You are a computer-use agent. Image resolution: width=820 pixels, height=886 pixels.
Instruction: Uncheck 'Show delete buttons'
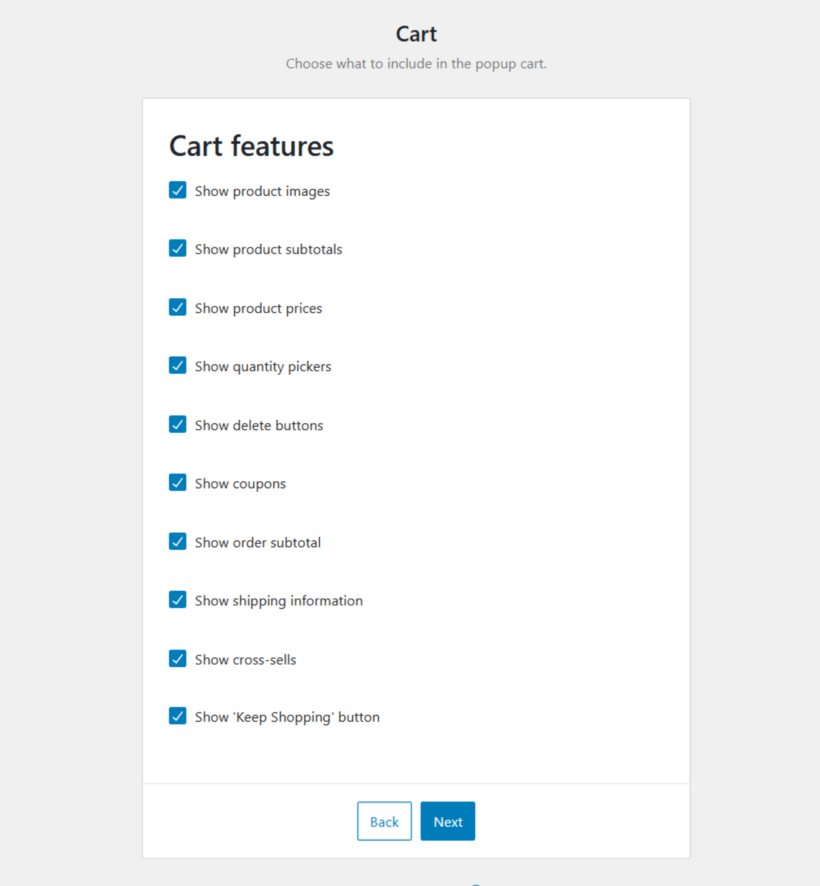(x=177, y=424)
